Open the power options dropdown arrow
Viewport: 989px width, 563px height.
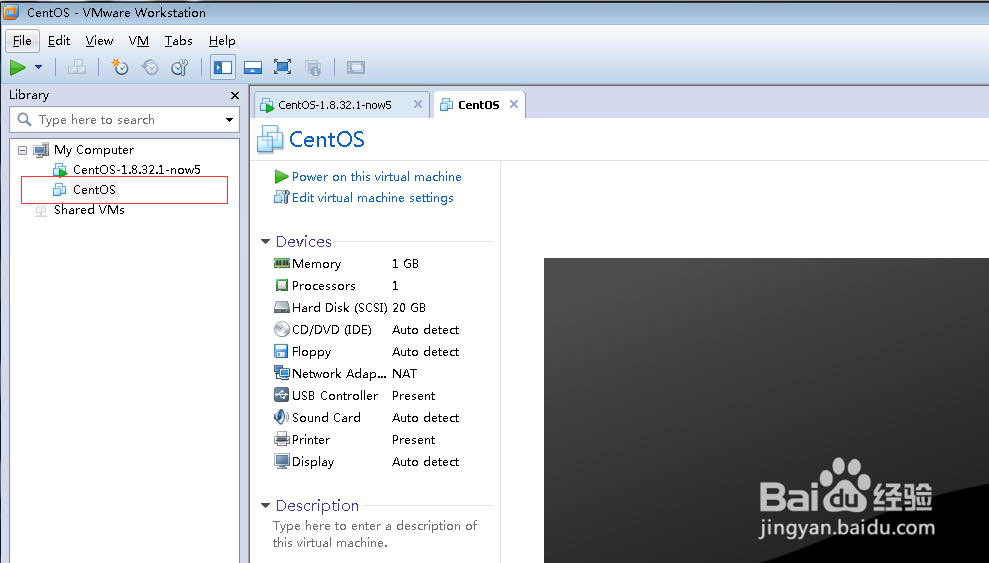tap(38, 67)
